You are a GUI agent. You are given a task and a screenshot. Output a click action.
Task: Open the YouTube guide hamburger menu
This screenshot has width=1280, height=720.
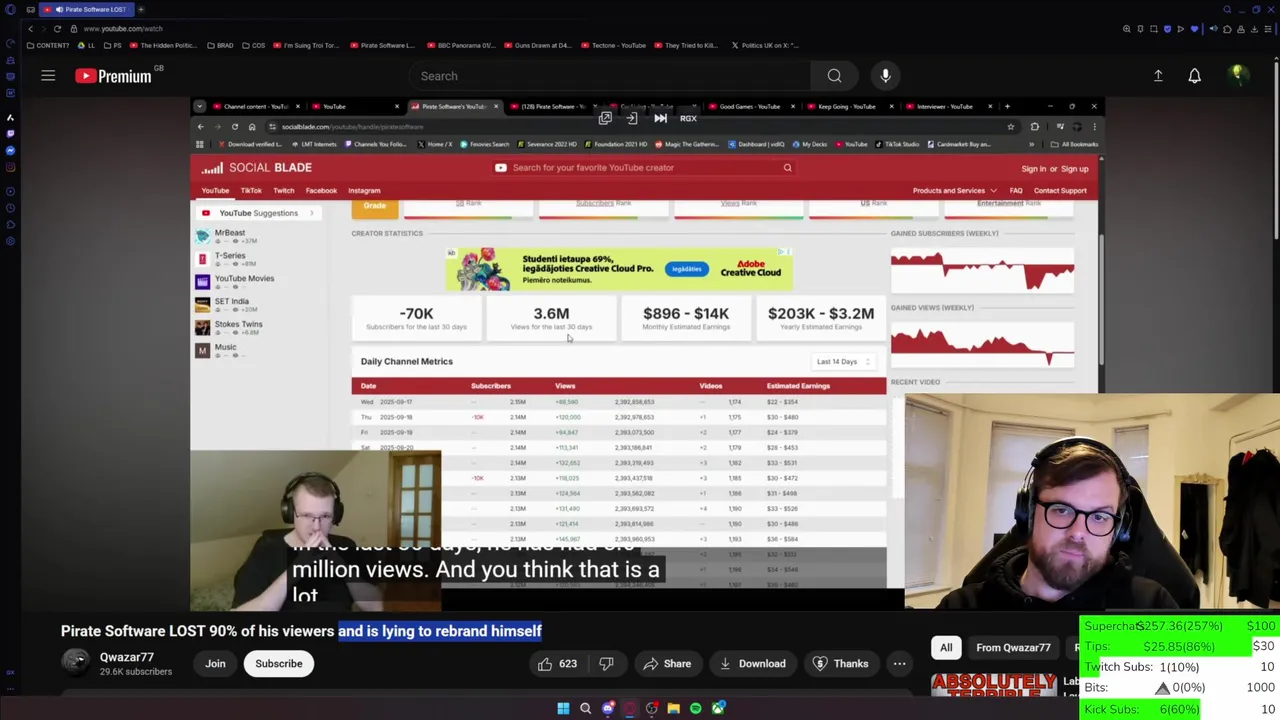coord(48,76)
